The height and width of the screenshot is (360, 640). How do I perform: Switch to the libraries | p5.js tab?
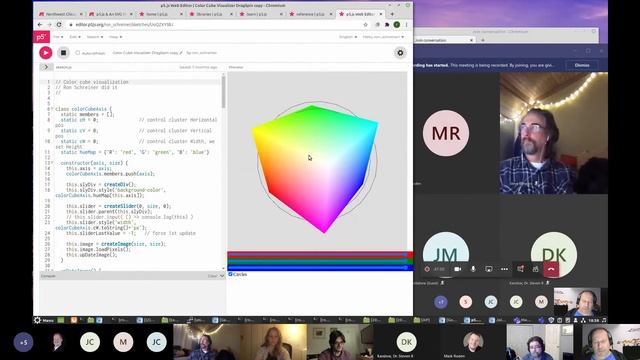(211, 14)
